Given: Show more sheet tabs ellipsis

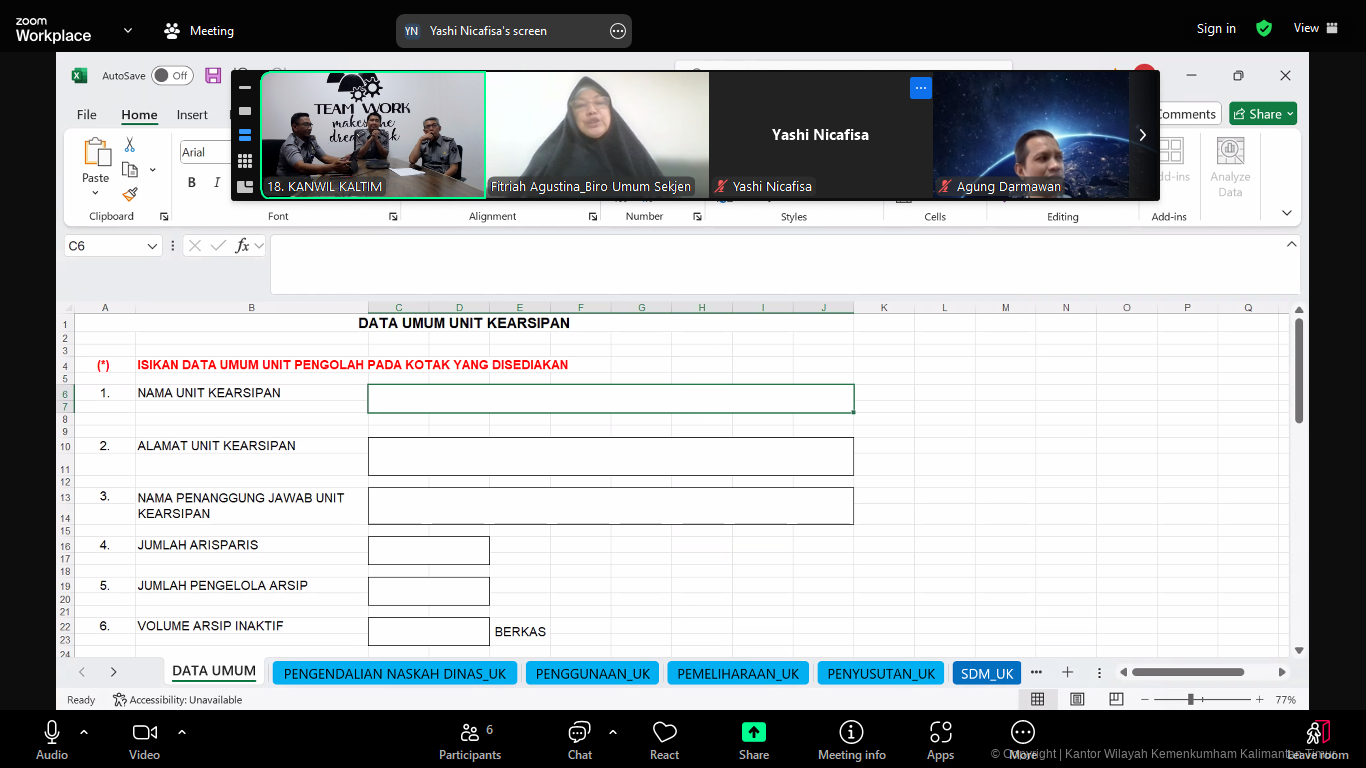Looking at the screenshot, I should point(1036,672).
